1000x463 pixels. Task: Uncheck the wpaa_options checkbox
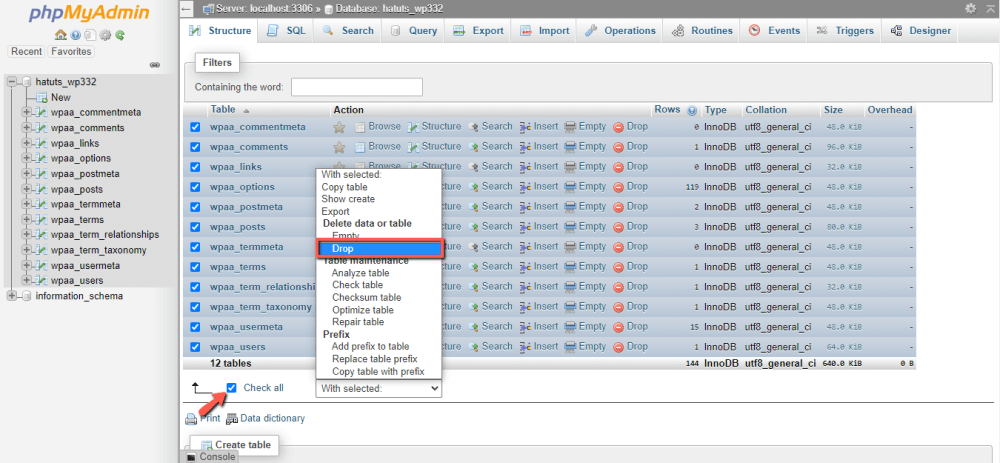tap(195, 187)
